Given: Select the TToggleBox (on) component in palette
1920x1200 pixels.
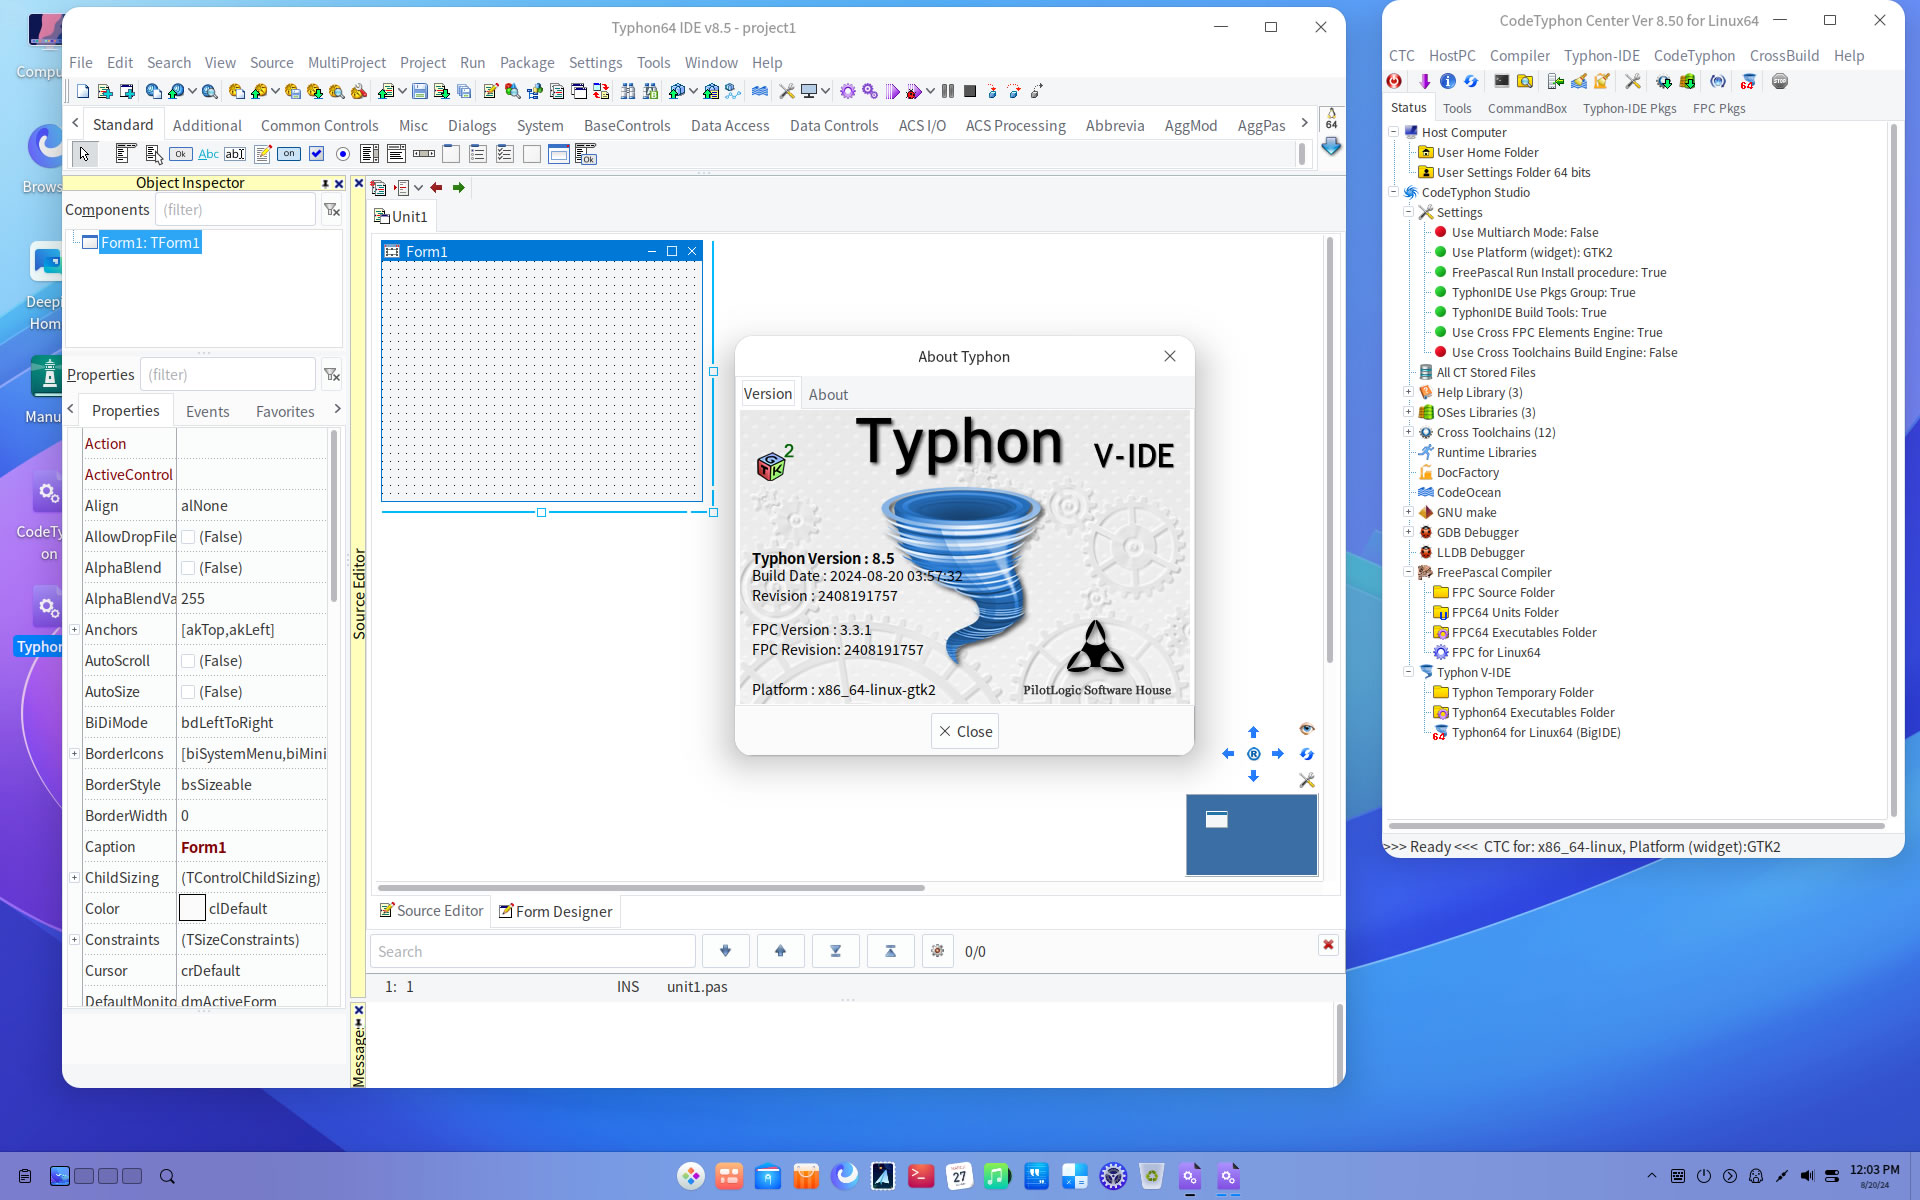Looking at the screenshot, I should click(289, 154).
